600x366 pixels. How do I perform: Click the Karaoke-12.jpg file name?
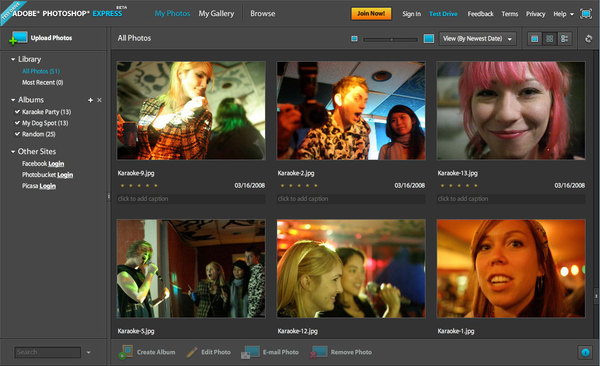pos(298,331)
